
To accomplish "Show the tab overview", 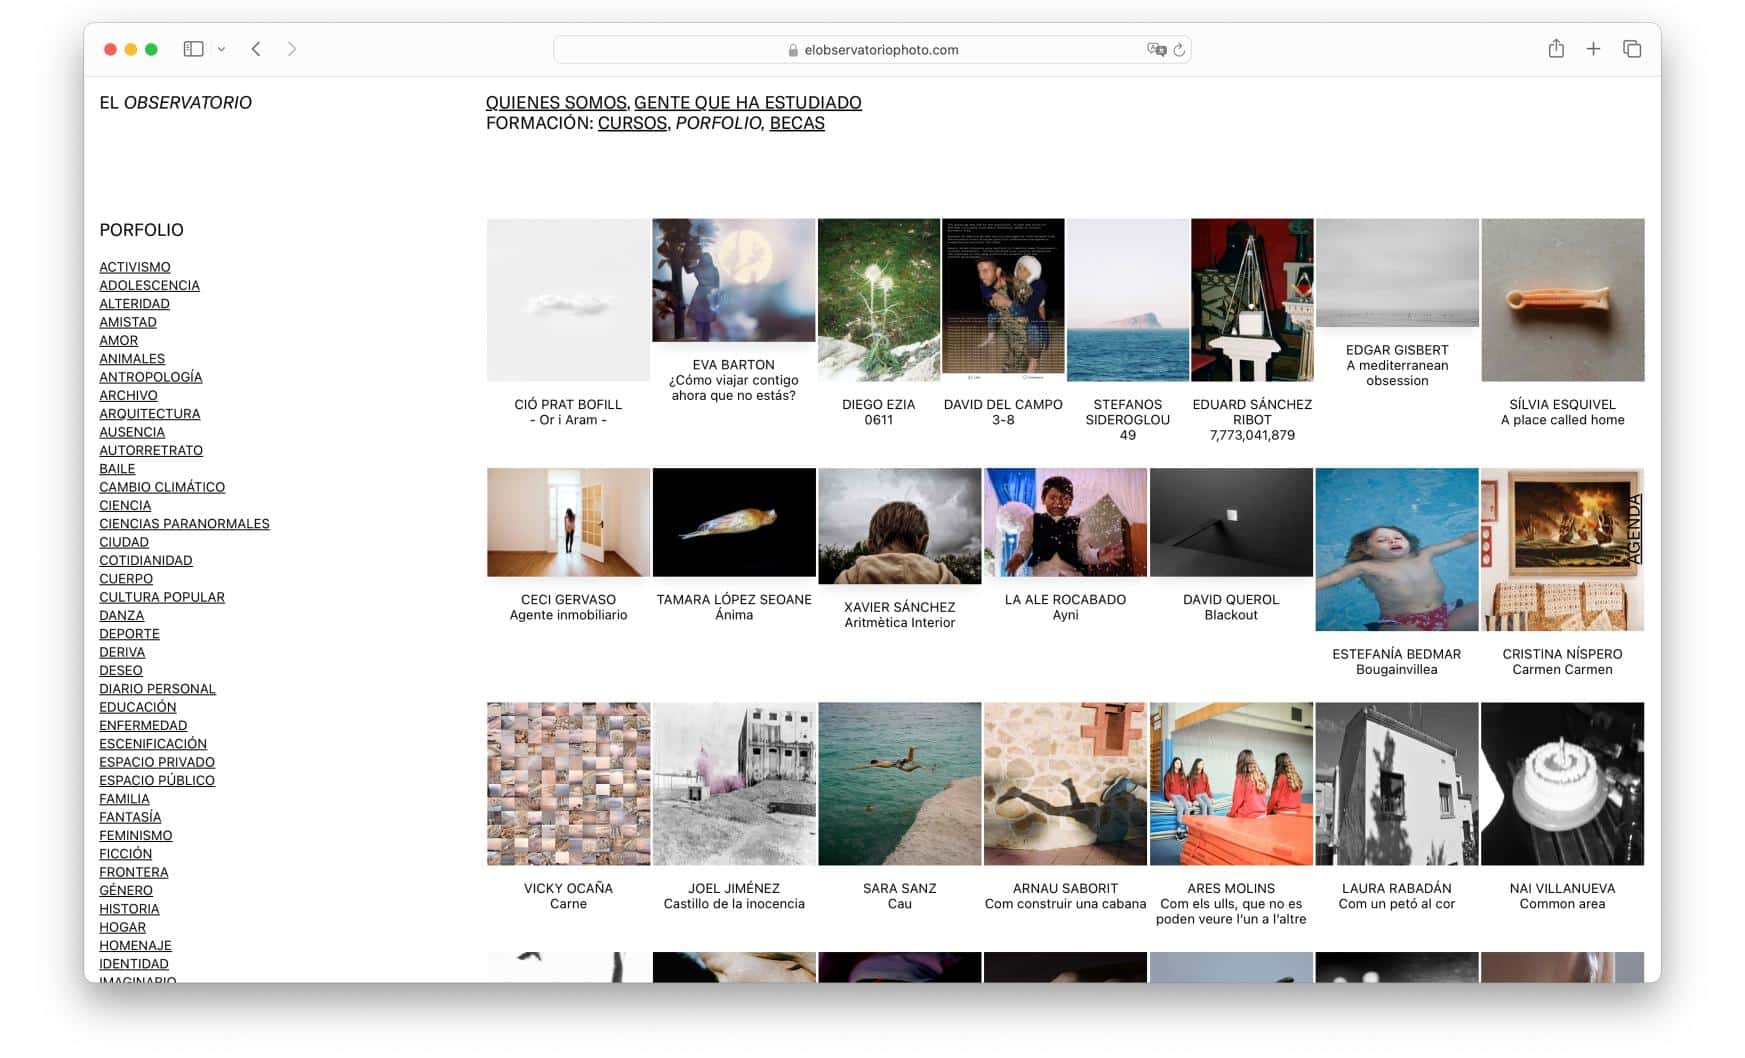I will click(x=1632, y=48).
